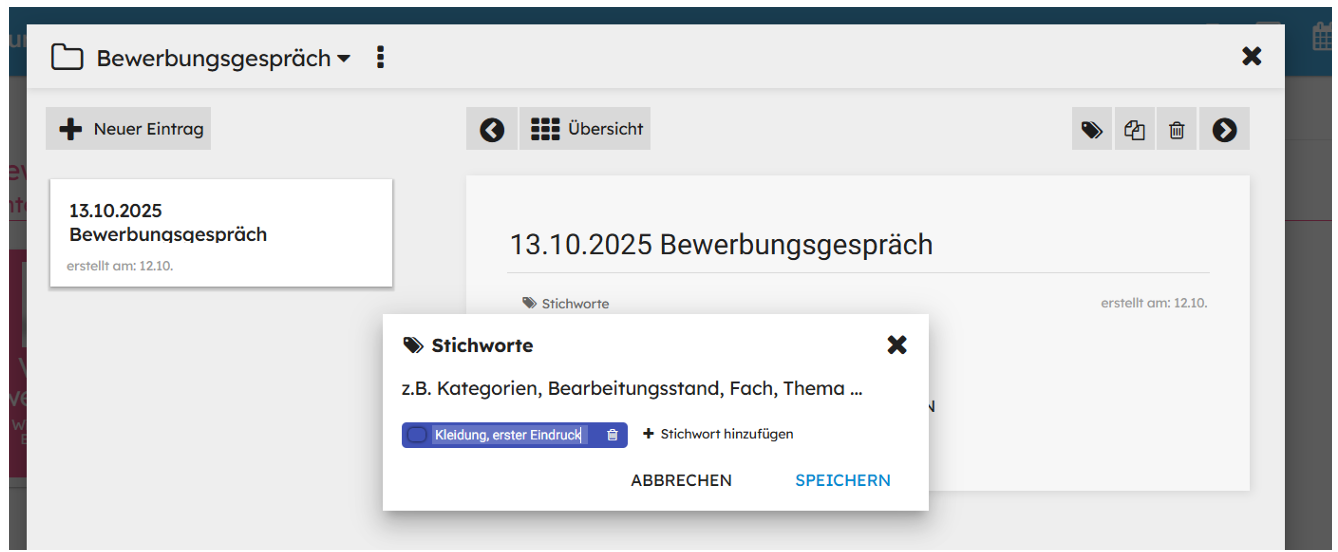The height and width of the screenshot is (552, 1338).
Task: Go to previous entry arrow
Action: [492, 130]
